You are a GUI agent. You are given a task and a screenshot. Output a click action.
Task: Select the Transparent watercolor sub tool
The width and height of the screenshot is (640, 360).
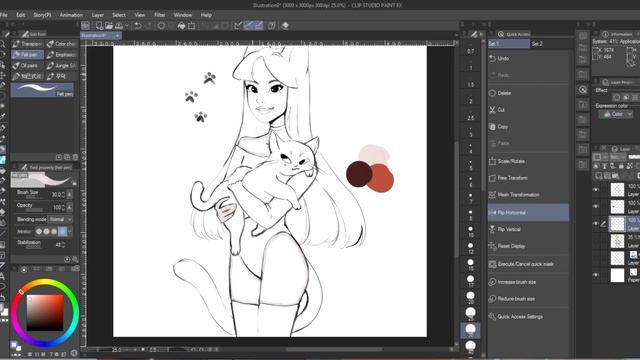coord(27,44)
